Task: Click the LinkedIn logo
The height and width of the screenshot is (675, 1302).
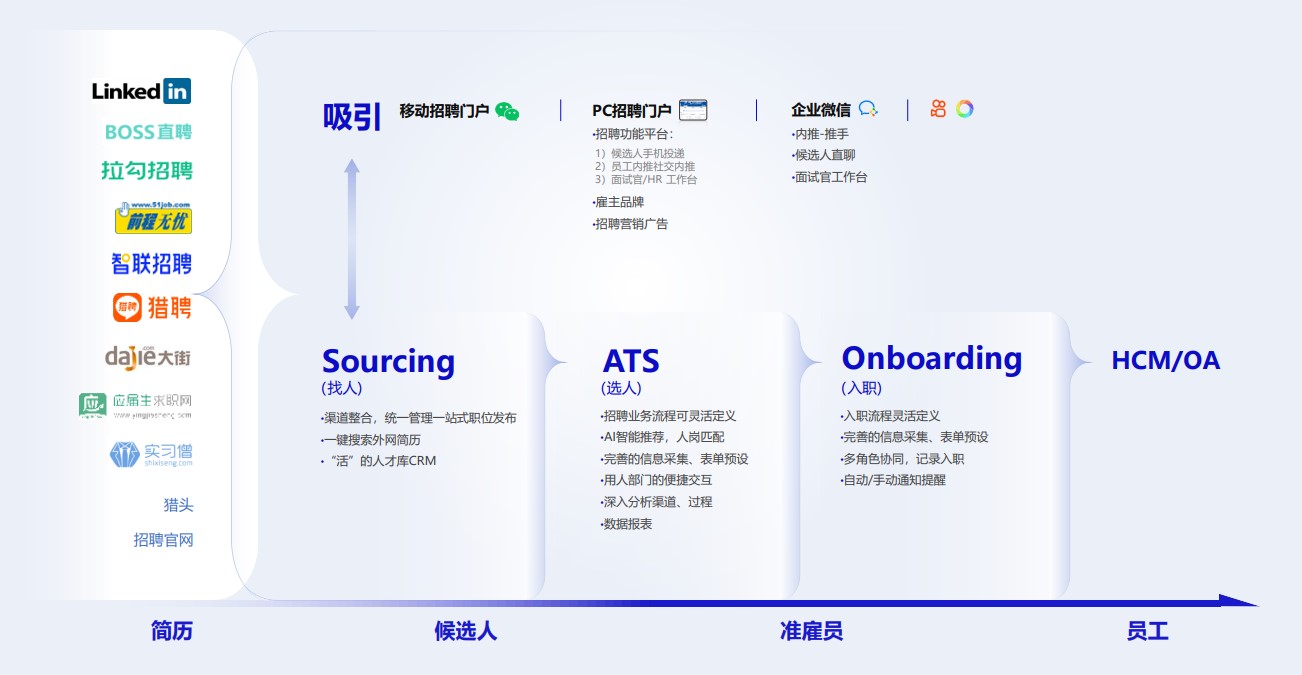Action: 141,91
